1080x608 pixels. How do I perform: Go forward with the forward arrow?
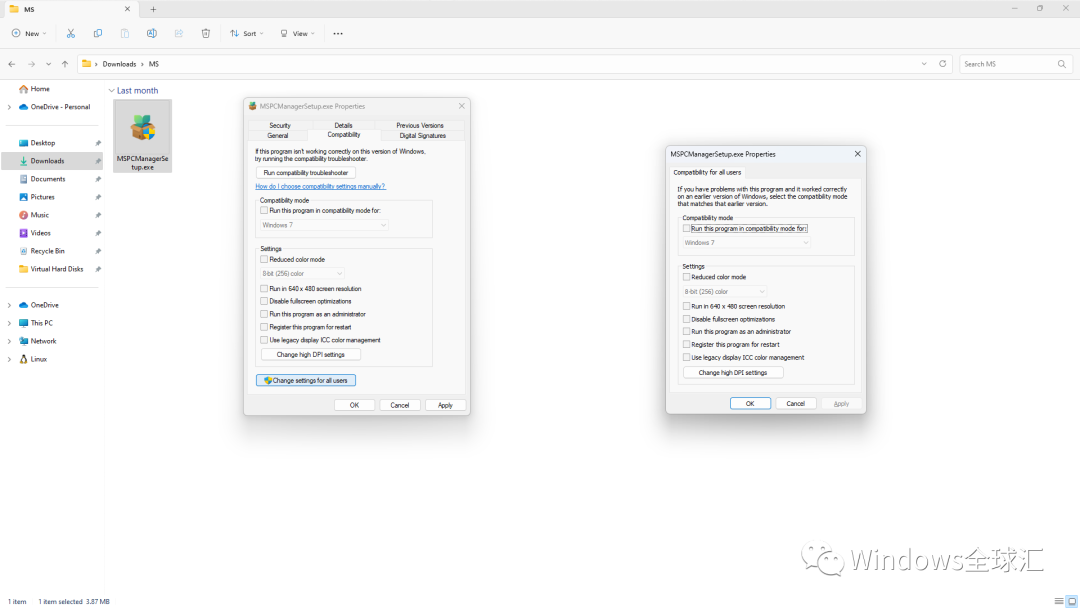coord(31,64)
